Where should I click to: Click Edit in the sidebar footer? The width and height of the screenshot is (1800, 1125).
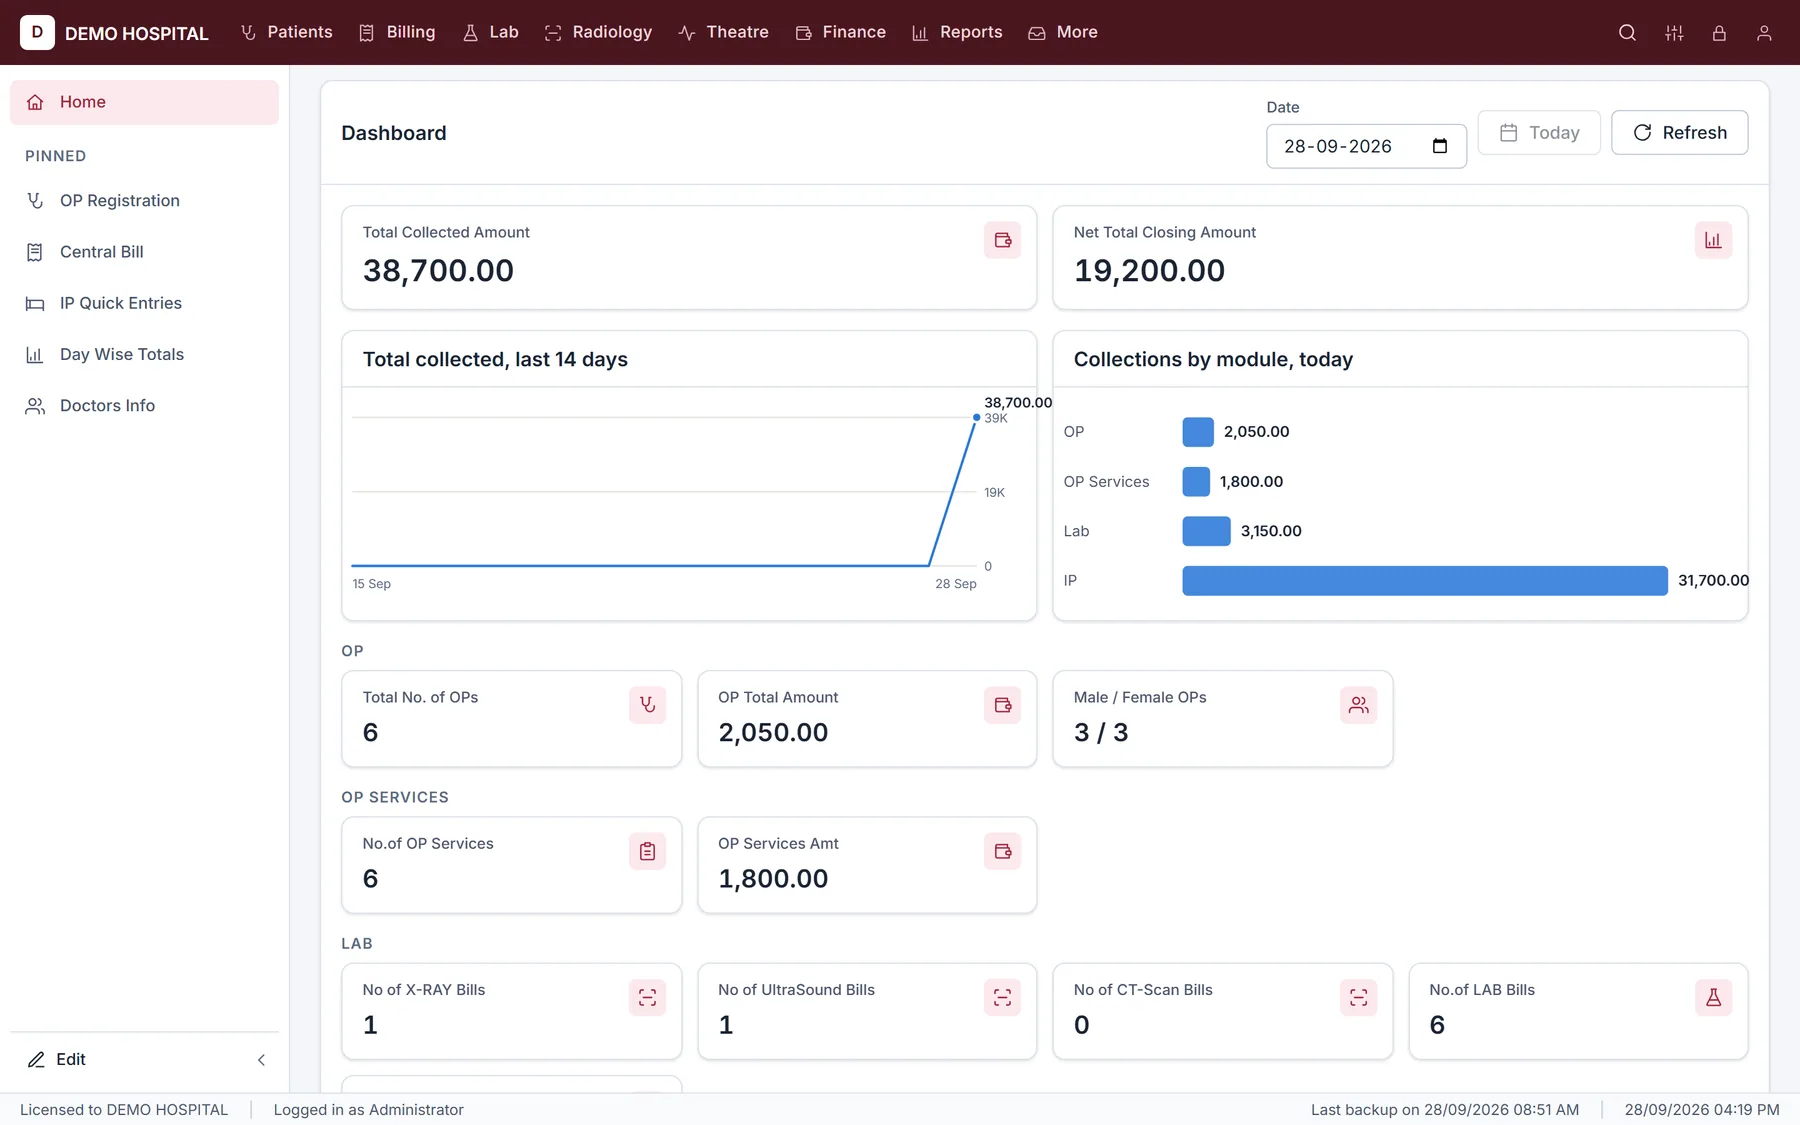(x=57, y=1059)
